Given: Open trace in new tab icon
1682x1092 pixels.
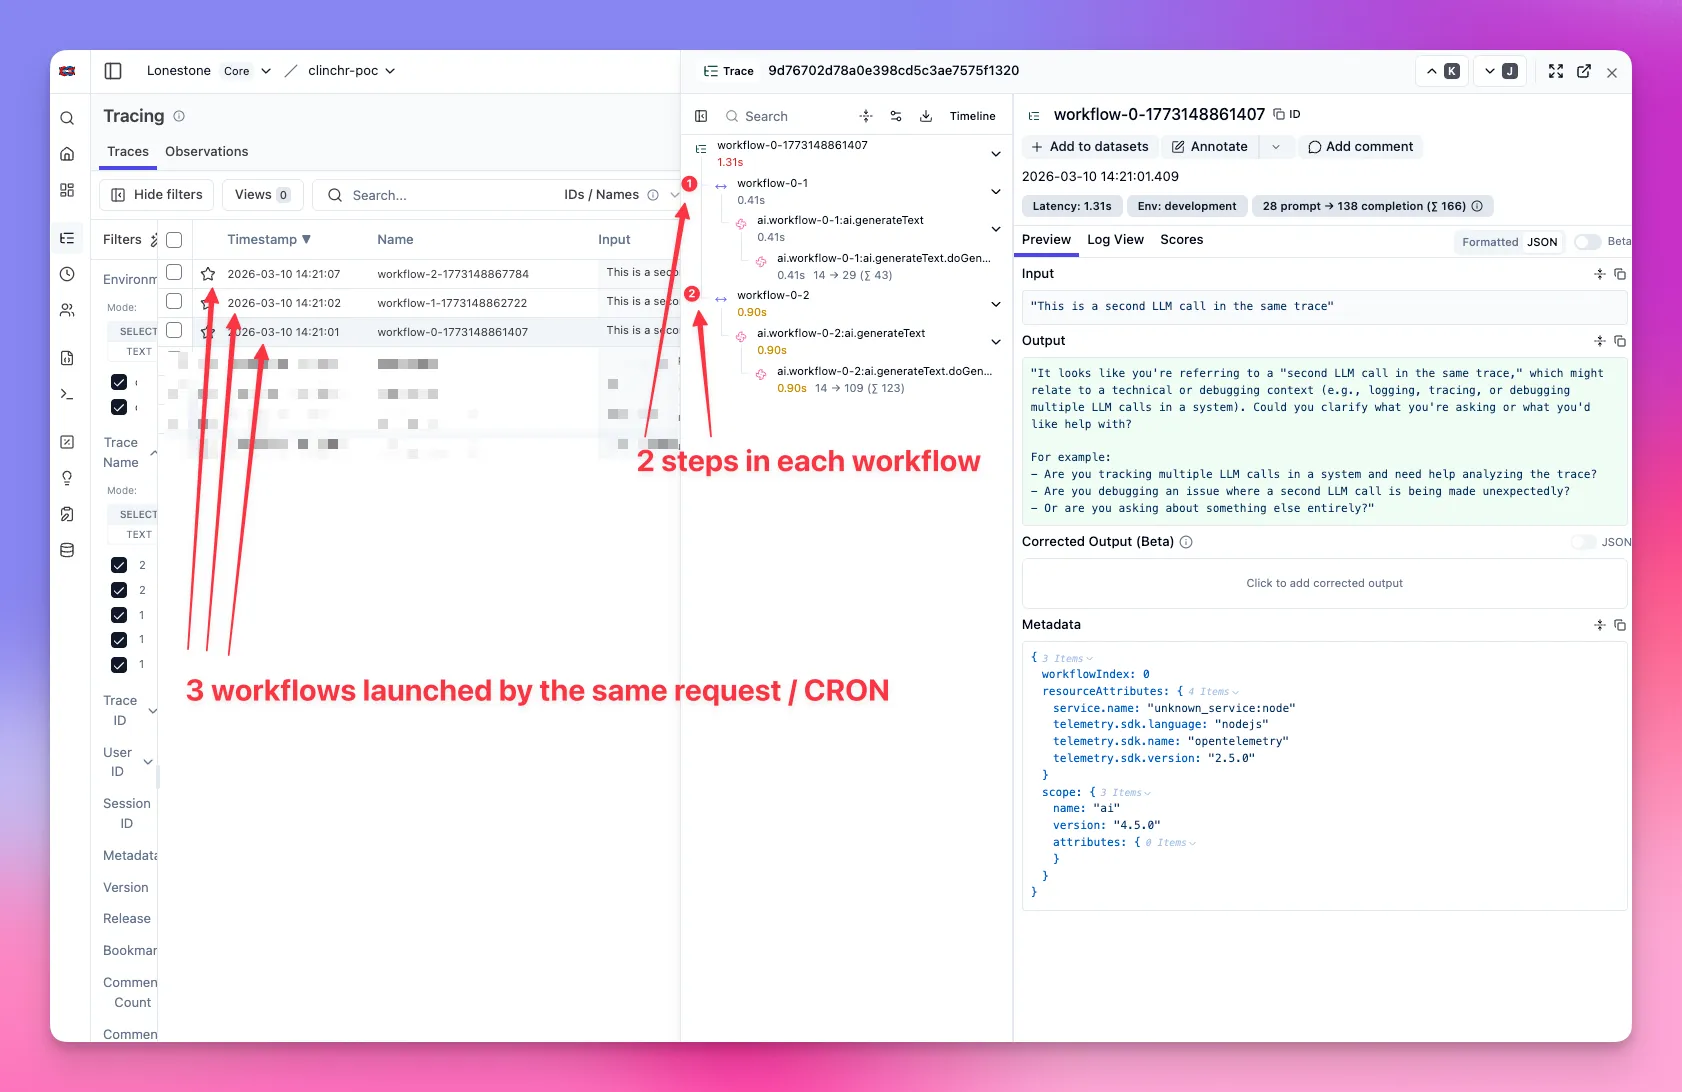Looking at the screenshot, I should point(1584,71).
